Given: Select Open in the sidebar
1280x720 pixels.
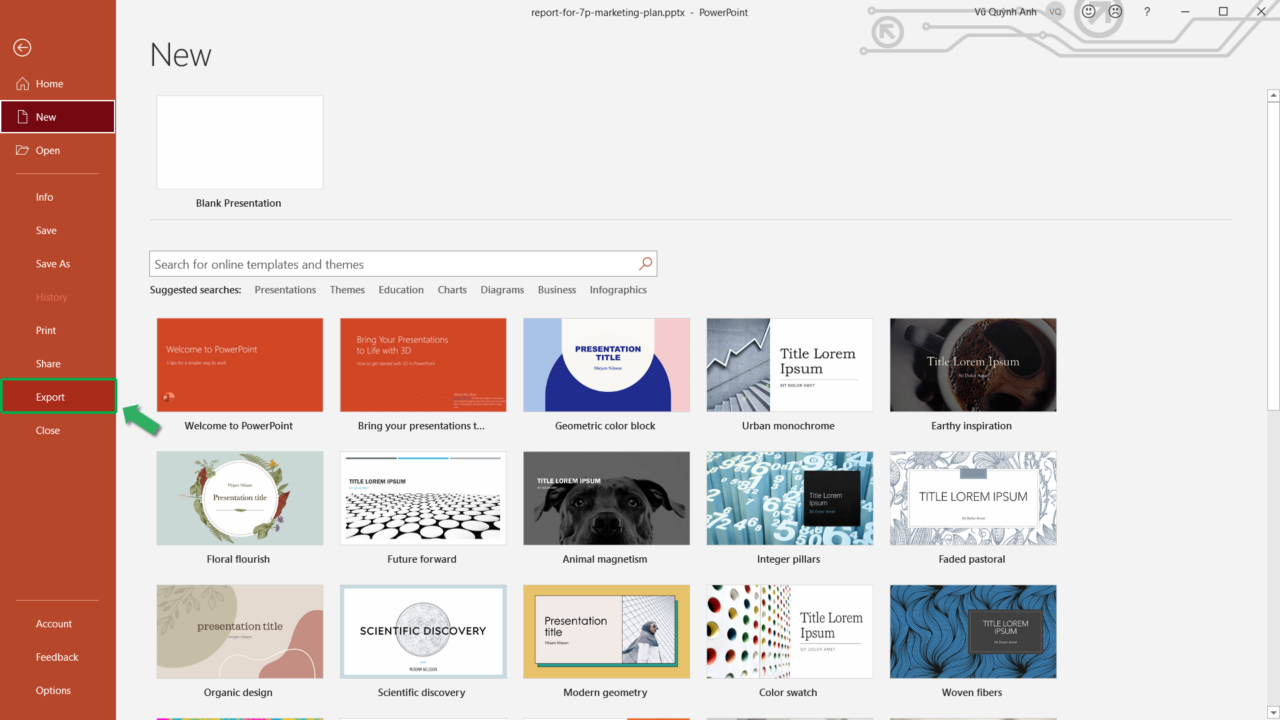Looking at the screenshot, I should [48, 151].
